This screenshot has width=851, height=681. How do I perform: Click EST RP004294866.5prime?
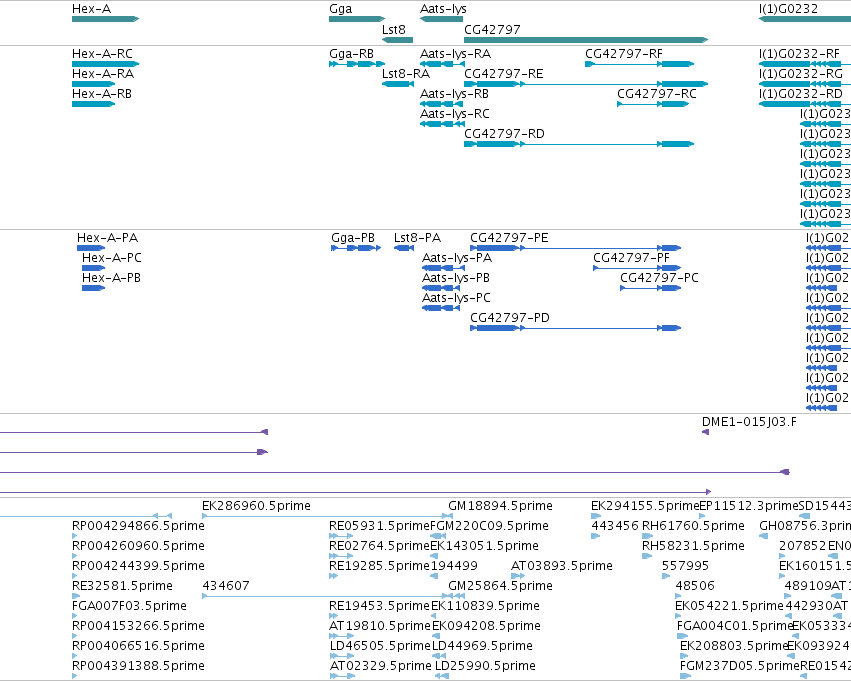point(75,536)
